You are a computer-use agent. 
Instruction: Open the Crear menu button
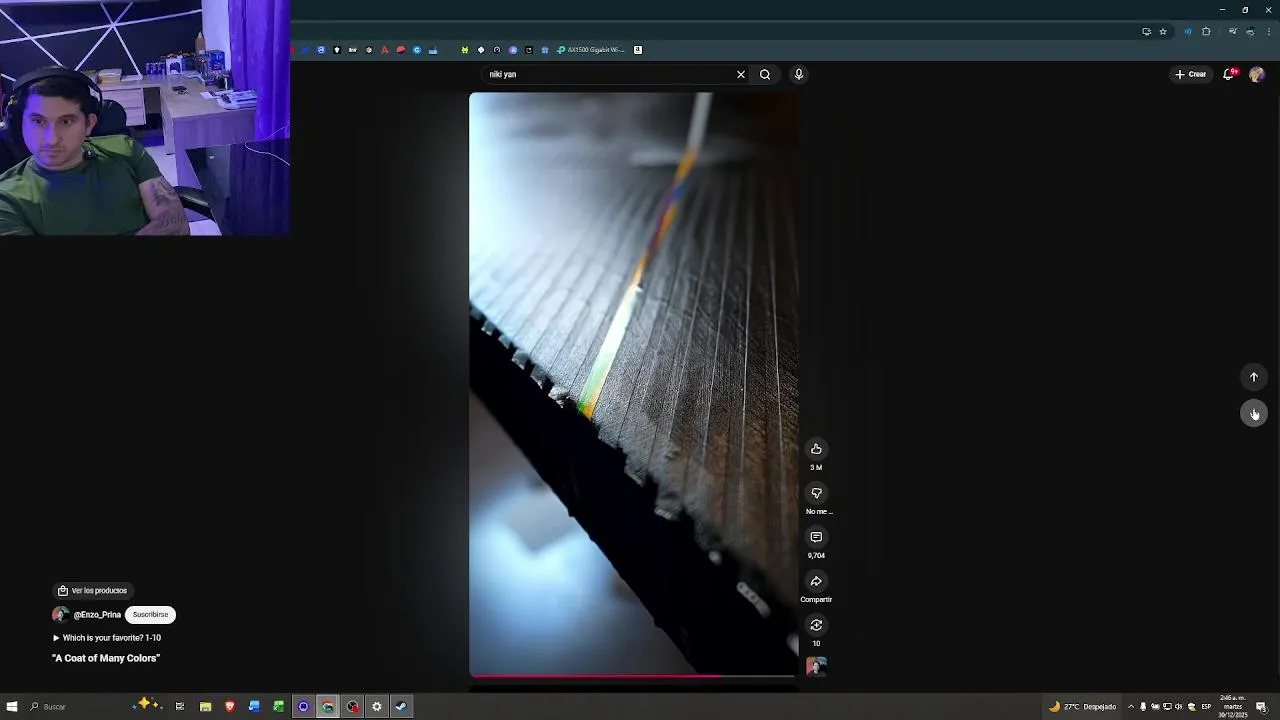pyautogui.click(x=1191, y=74)
